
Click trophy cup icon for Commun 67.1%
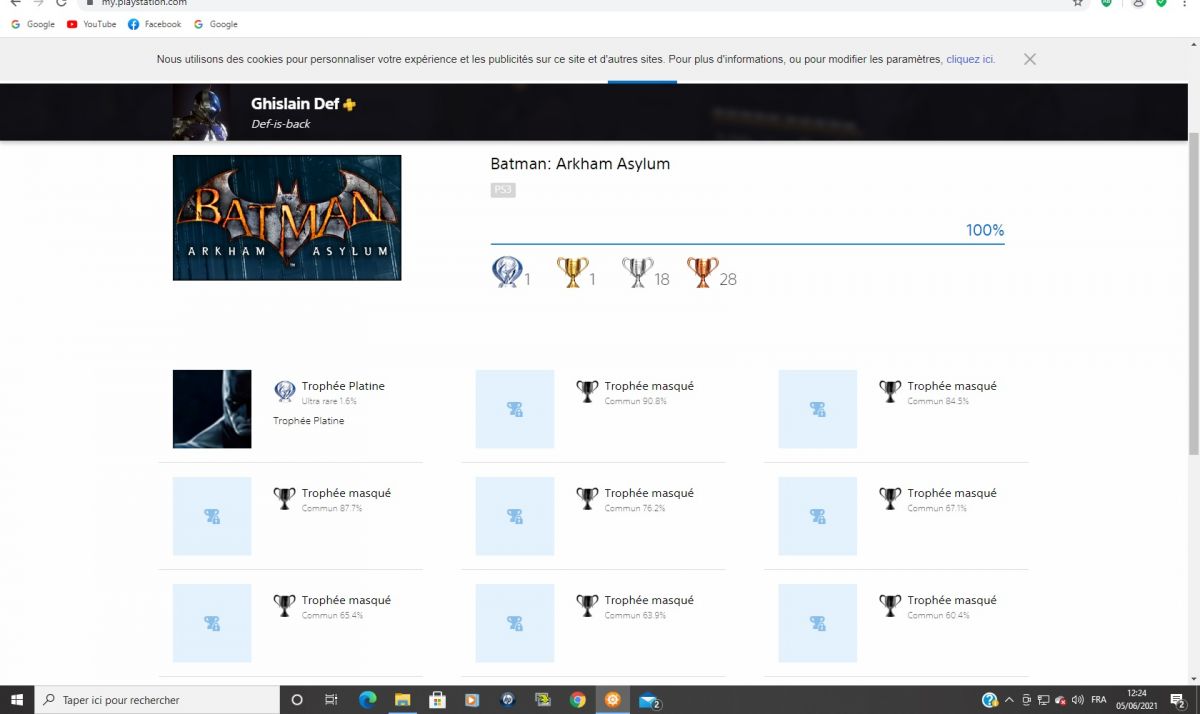tap(890, 499)
